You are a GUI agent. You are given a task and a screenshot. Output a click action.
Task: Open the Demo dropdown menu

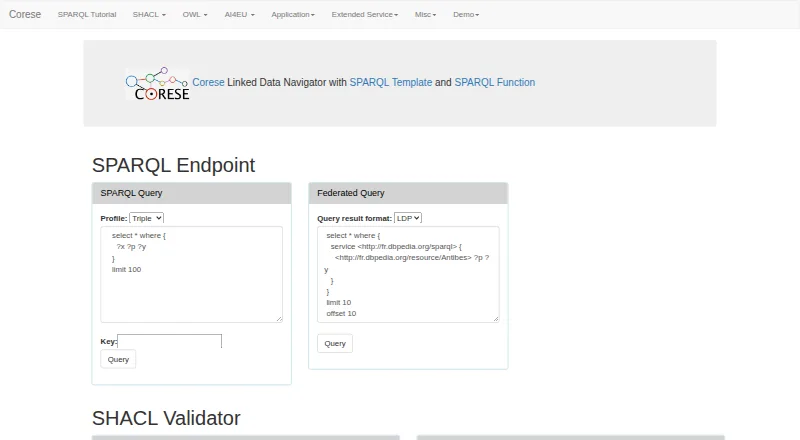(466, 14)
